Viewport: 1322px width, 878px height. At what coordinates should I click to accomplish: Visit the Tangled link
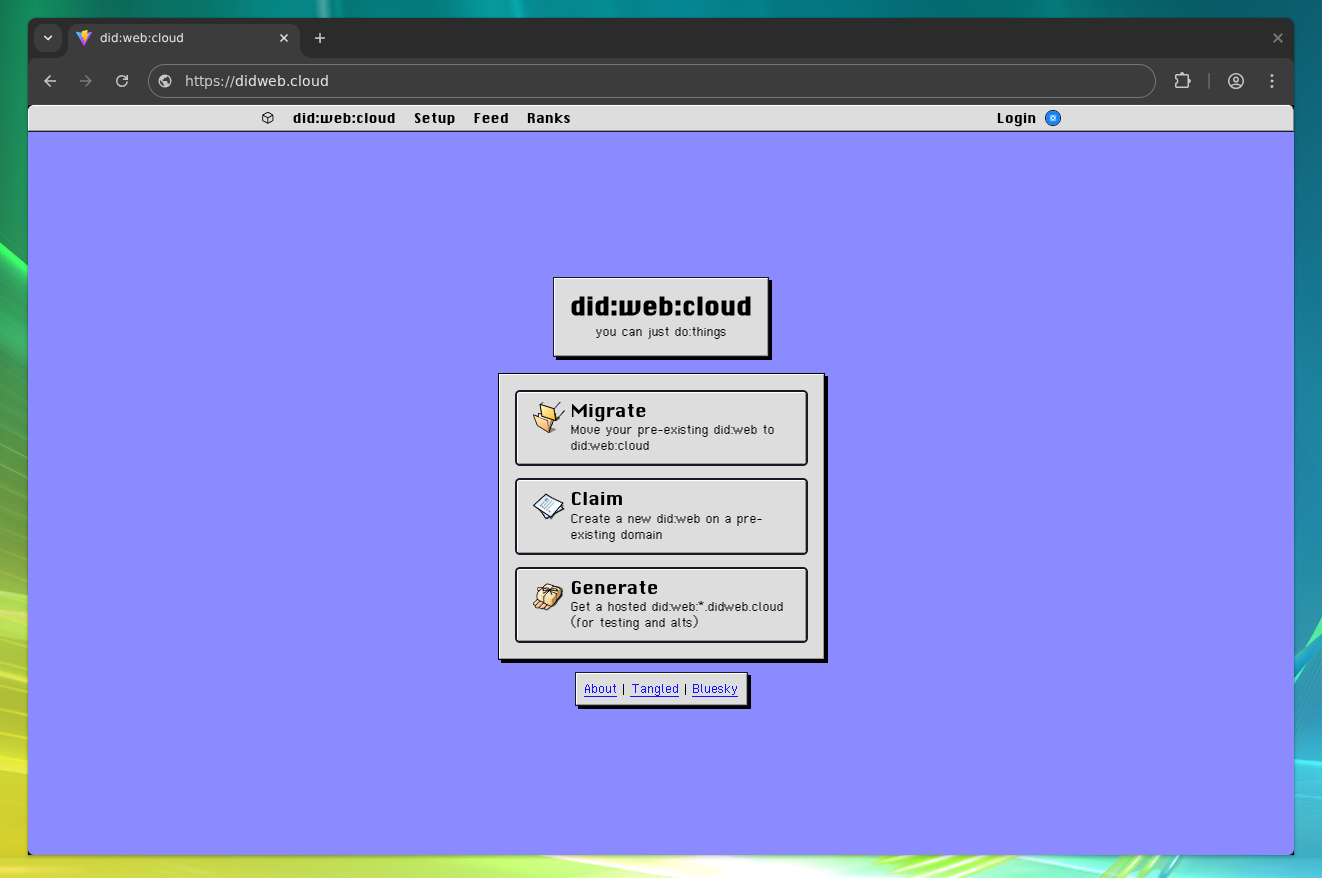coord(655,689)
